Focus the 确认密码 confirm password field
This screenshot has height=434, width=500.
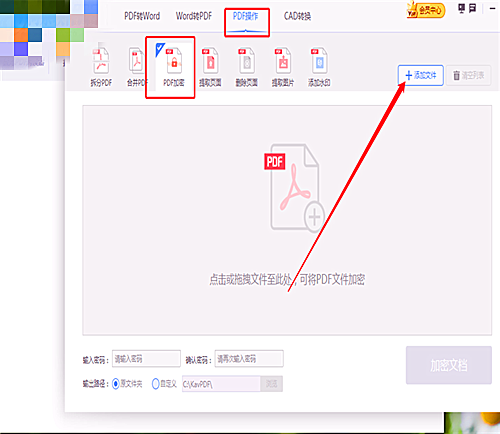point(249,359)
